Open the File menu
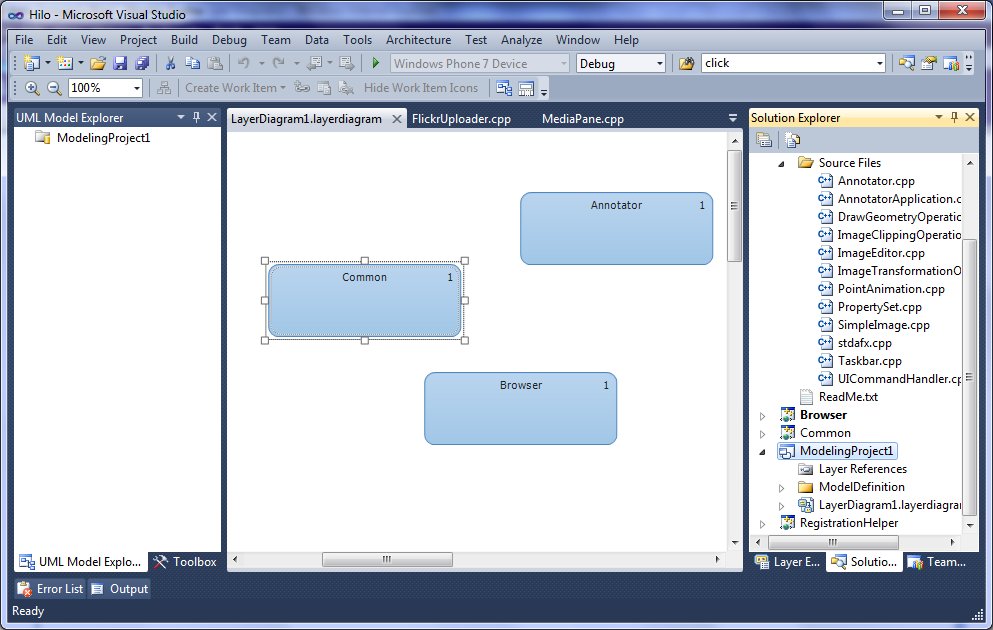993x630 pixels. (x=24, y=39)
